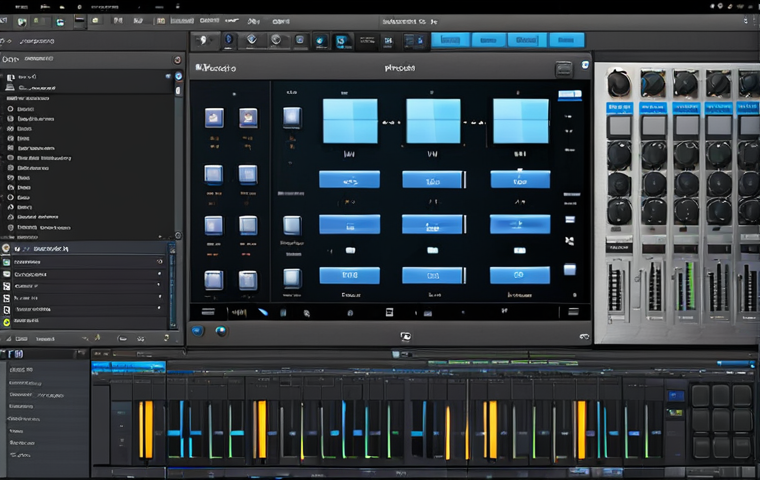Click the colorful round icon in the top toolbar
Viewport: 760px width, 480px height.
pos(21,22)
